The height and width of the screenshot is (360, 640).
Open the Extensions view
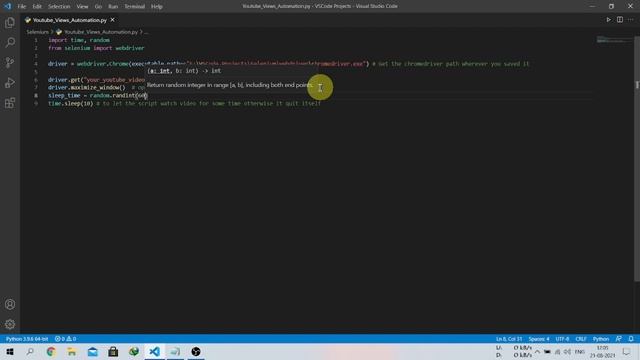(x=10, y=102)
